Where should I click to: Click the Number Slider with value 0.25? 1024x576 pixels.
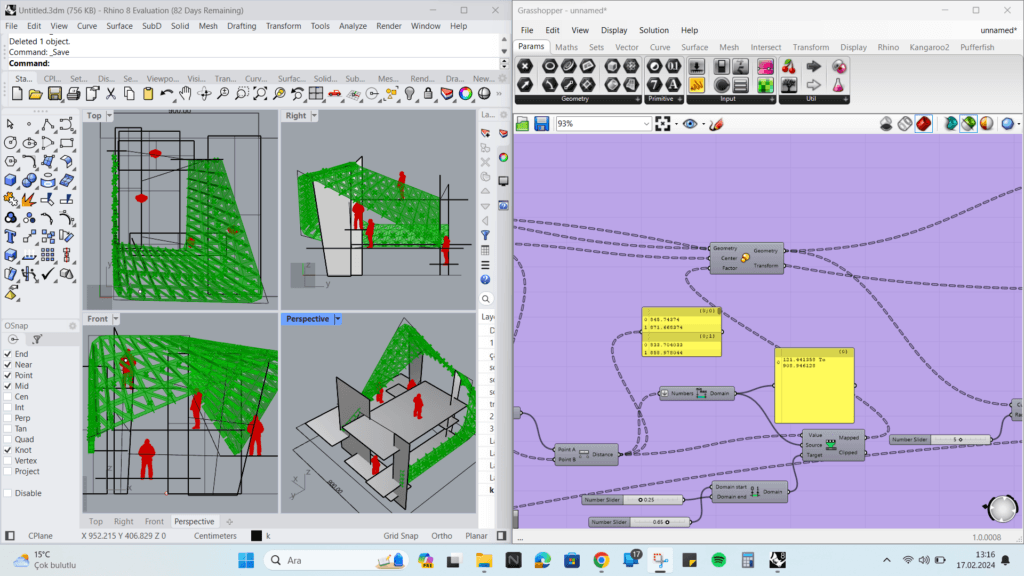coord(632,500)
